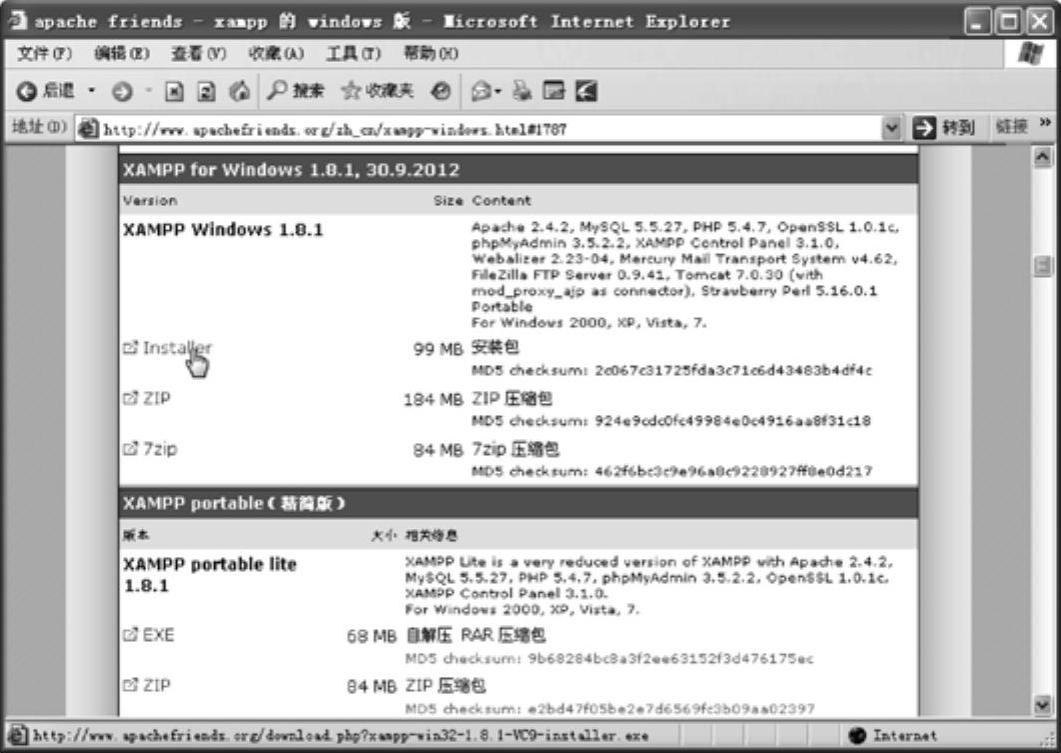Image resolution: width=1061 pixels, height=753 pixels.
Task: Click the Go (转到) button
Action: click(x=945, y=127)
